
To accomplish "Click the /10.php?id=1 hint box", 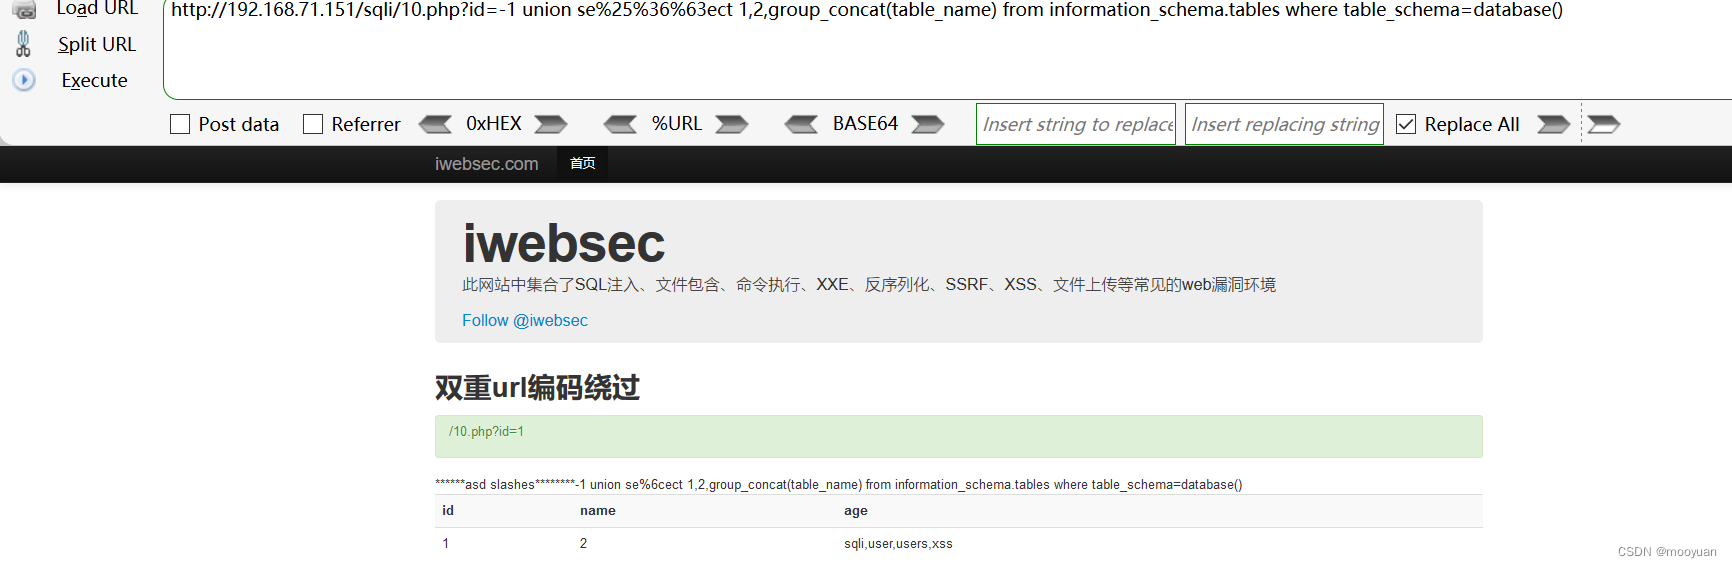I will click(x=958, y=436).
